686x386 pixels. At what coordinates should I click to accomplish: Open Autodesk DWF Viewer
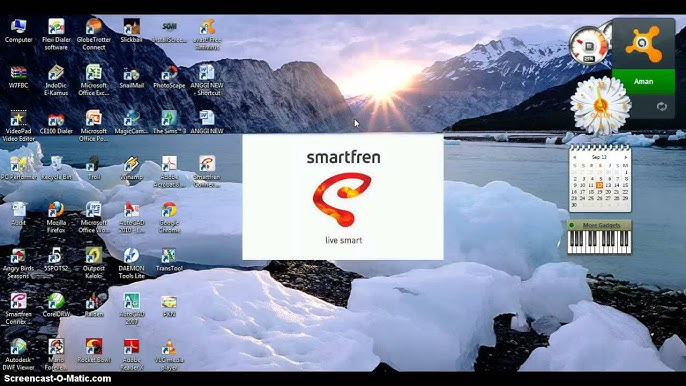pos(18,354)
